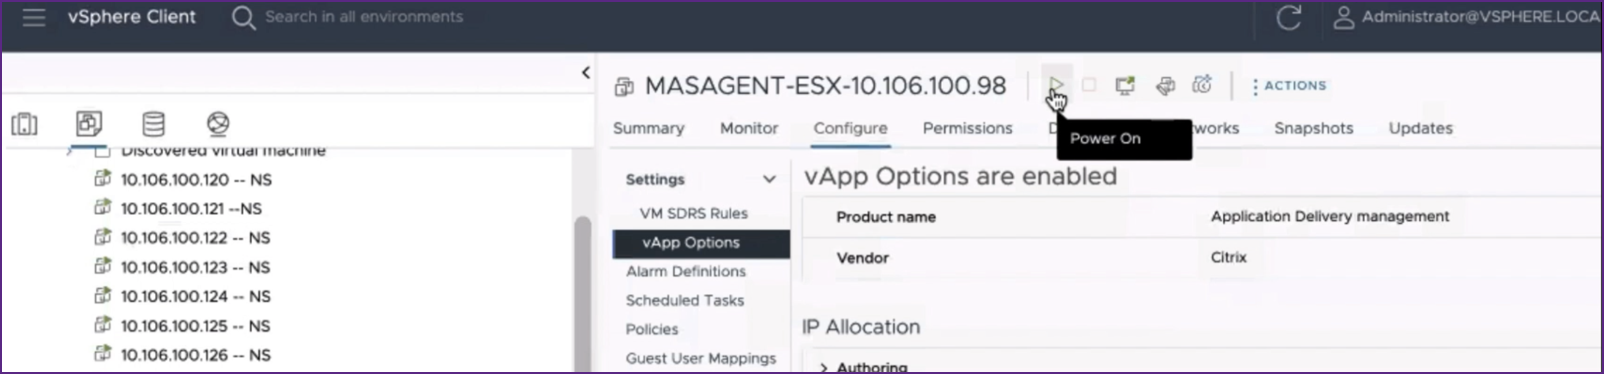Viewport: 1604px width, 374px height.
Task: Select the Discovered virtual machine folder
Action: 222,152
